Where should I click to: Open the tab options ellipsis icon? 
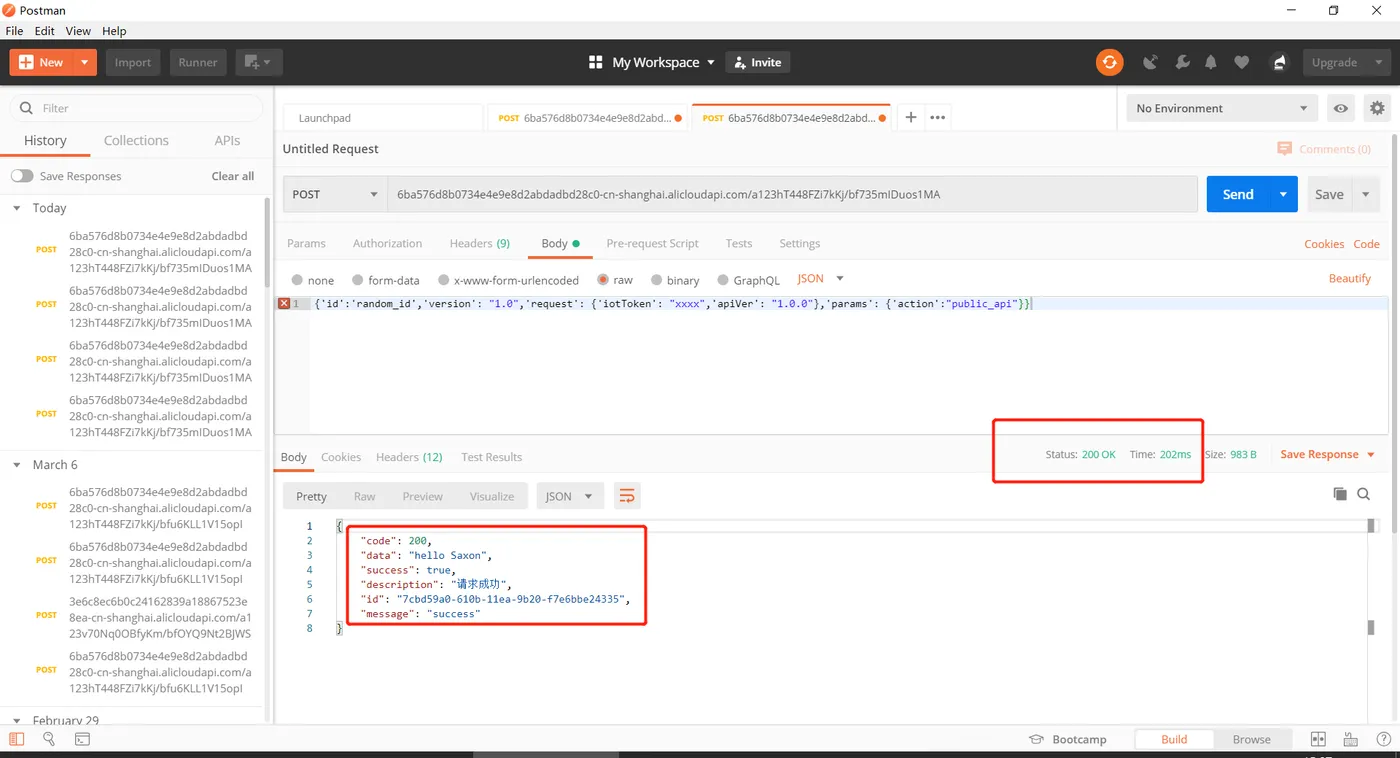[937, 117]
